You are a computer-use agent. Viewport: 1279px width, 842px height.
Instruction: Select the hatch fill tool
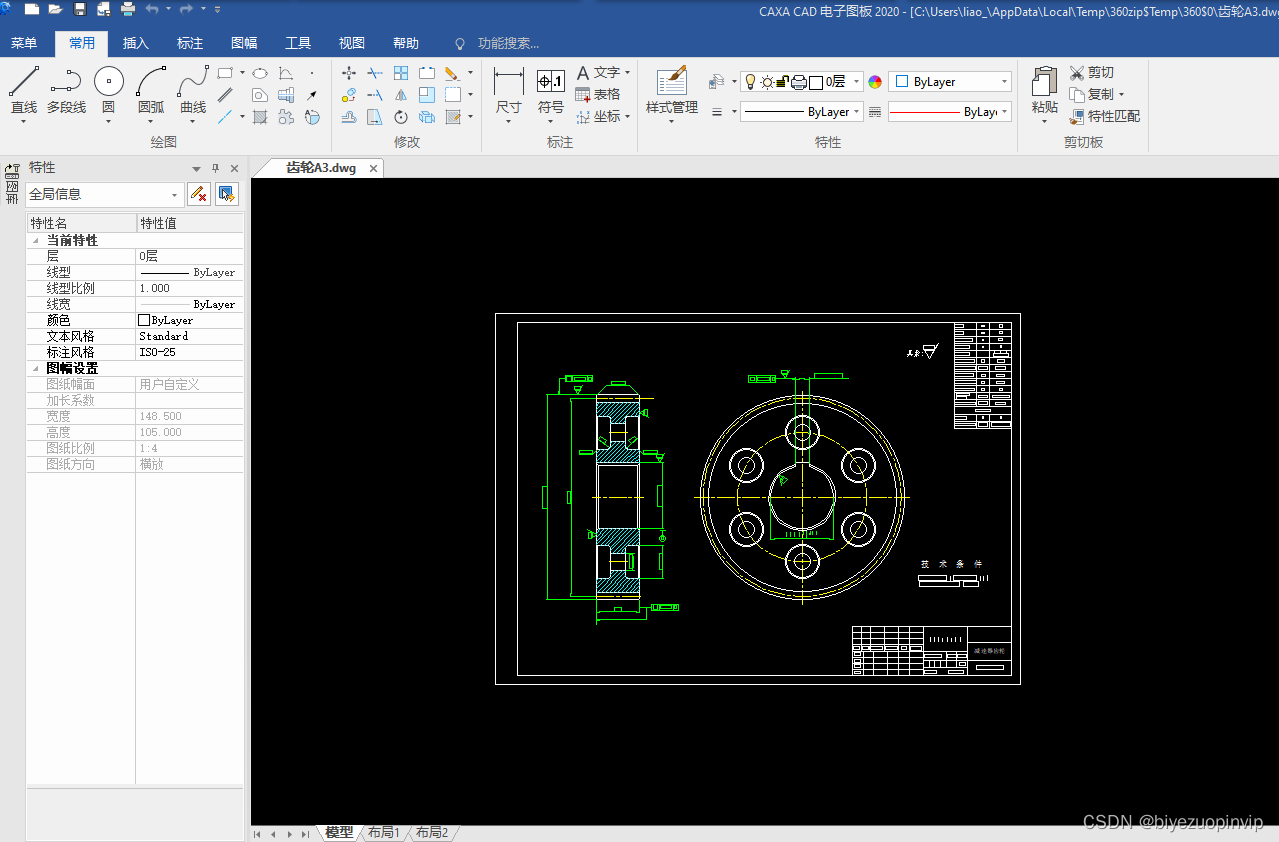pos(259,117)
